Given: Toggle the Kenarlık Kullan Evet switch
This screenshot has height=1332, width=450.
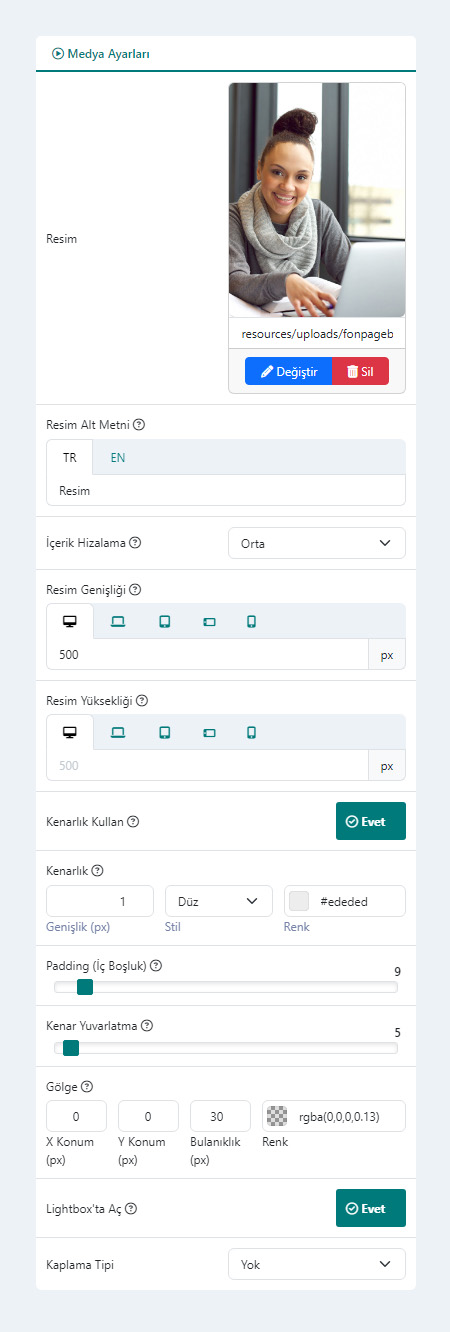Looking at the screenshot, I should [x=371, y=821].
